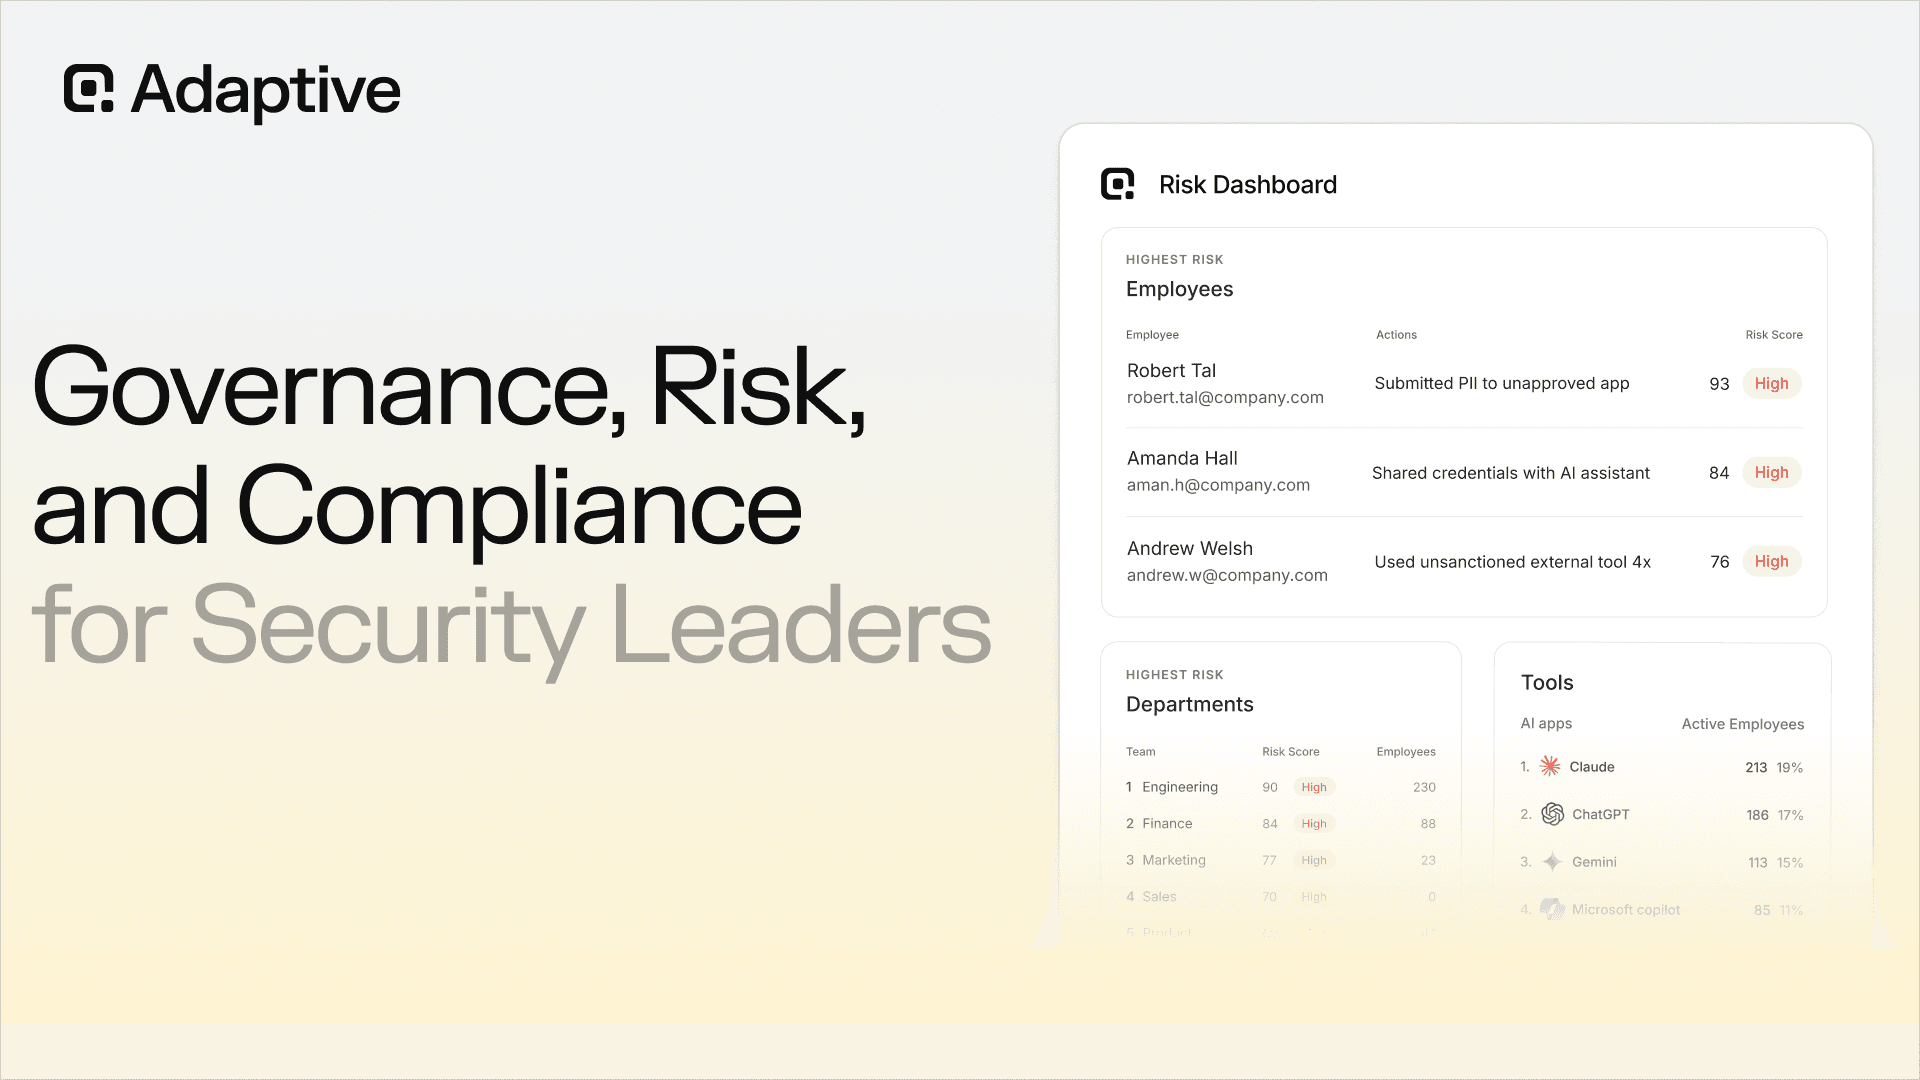This screenshot has height=1080, width=1920.
Task: Click risk score 84 for Amanda Hall
Action: 1719,473
